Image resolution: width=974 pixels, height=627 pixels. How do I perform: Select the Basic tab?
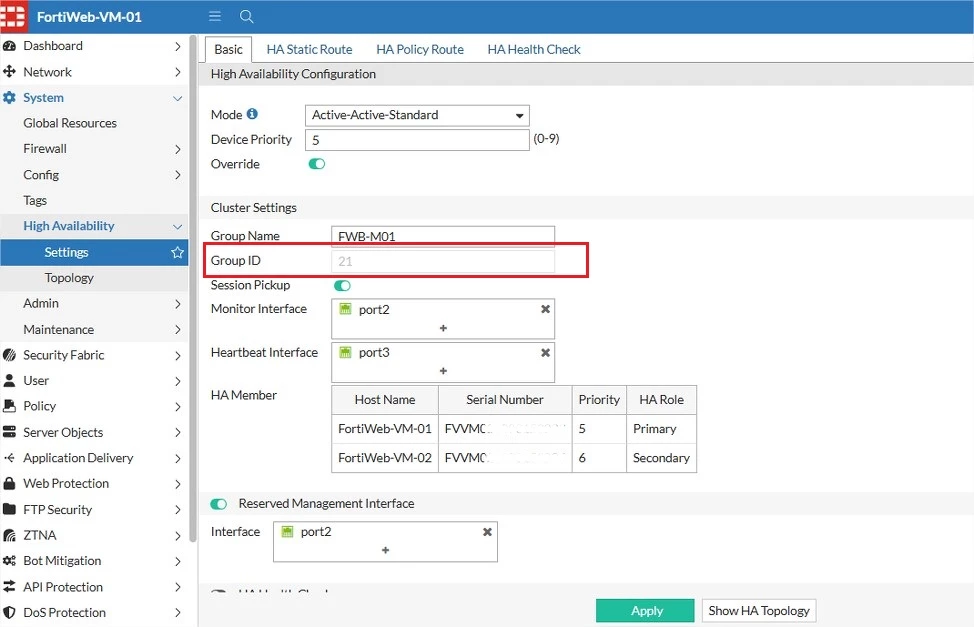click(x=229, y=49)
